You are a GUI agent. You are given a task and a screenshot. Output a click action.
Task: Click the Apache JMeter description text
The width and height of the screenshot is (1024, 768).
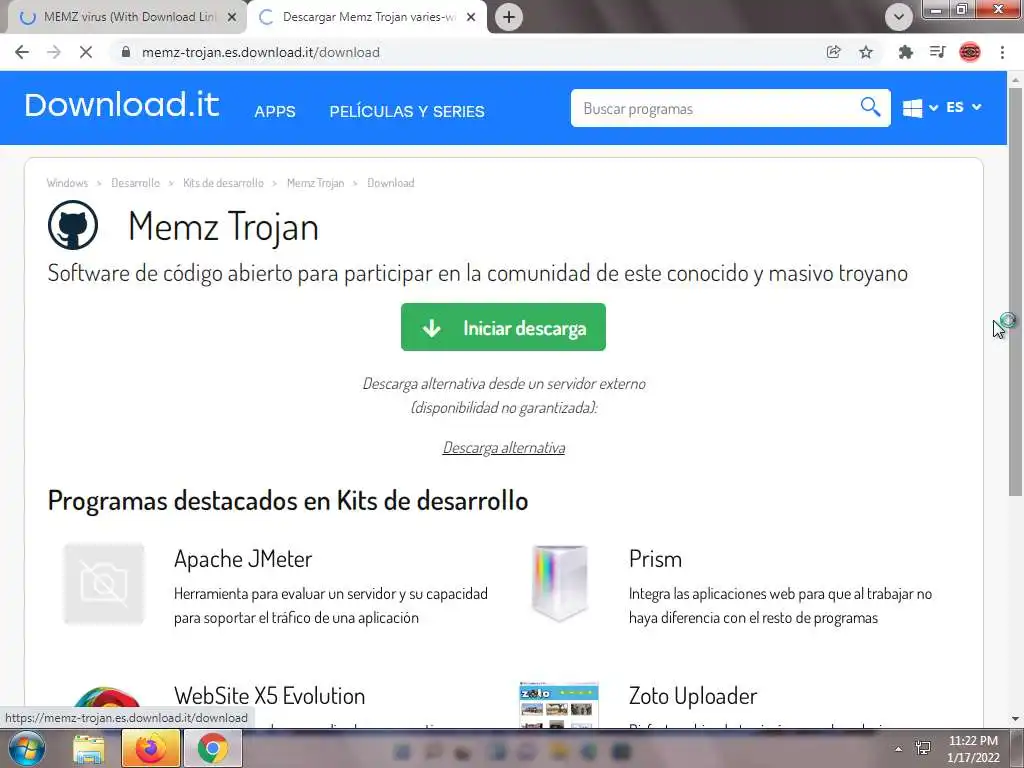point(330,606)
